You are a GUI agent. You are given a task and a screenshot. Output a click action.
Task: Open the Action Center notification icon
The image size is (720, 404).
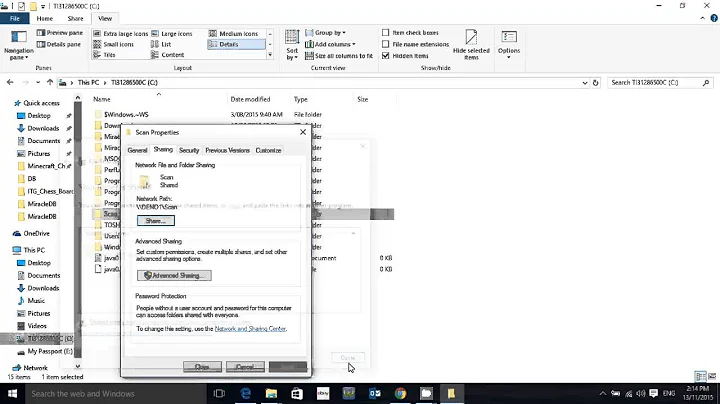click(x=653, y=393)
